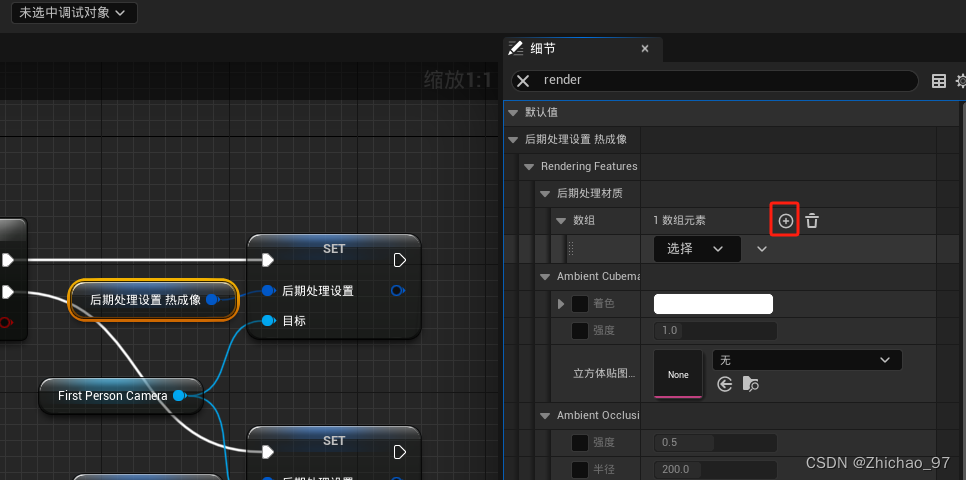
Task: Click the 半径 value field showing 200.0
Action: pos(715,470)
